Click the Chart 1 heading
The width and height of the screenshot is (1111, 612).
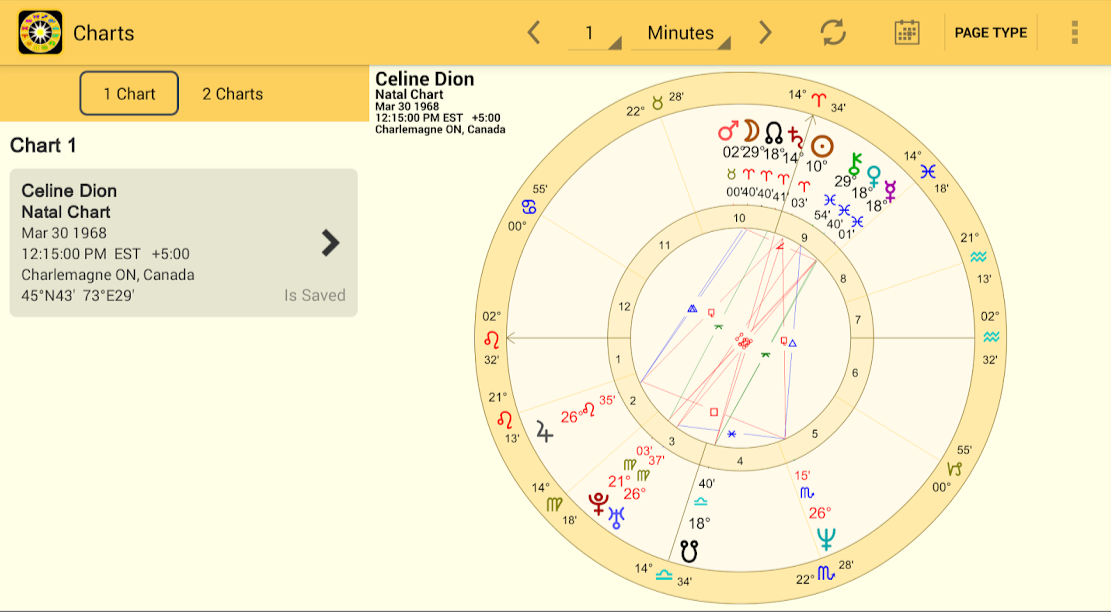tap(43, 145)
